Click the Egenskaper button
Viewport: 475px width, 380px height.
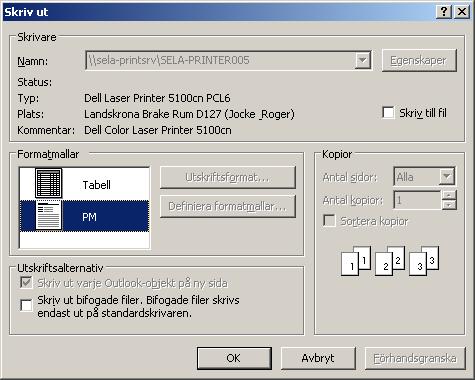coord(419,60)
